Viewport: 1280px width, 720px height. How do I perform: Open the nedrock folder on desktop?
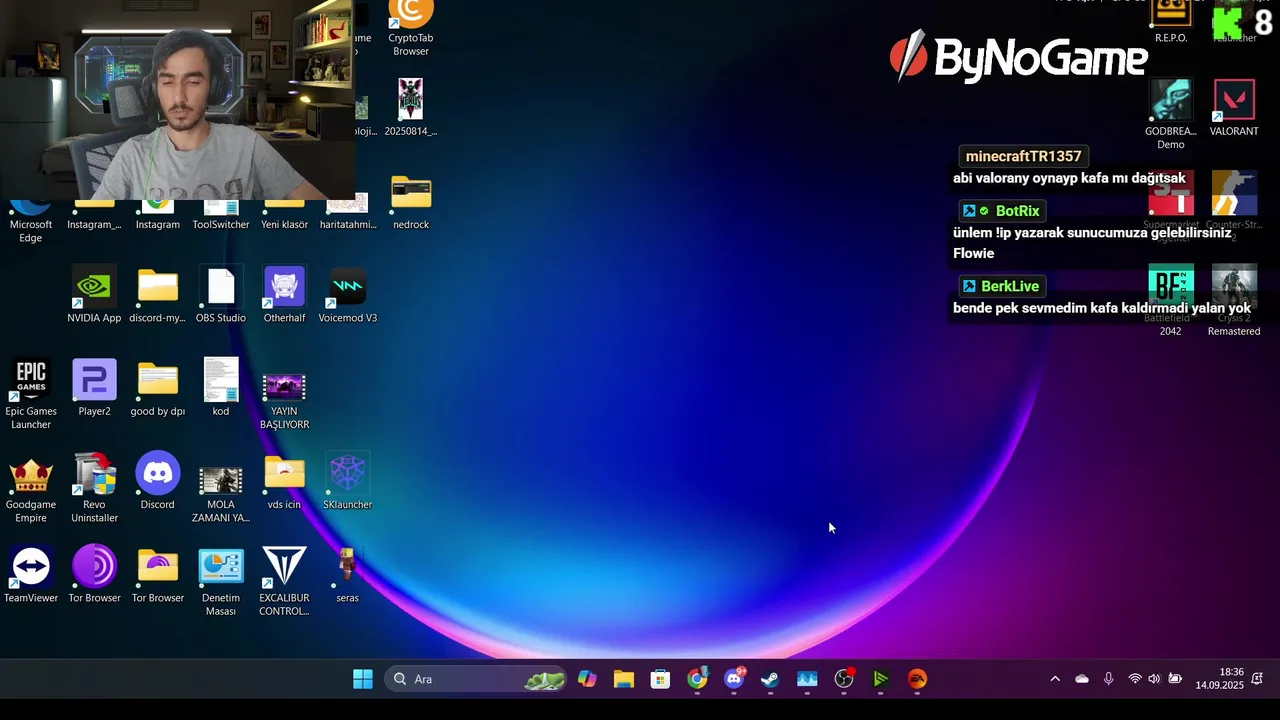(x=411, y=203)
